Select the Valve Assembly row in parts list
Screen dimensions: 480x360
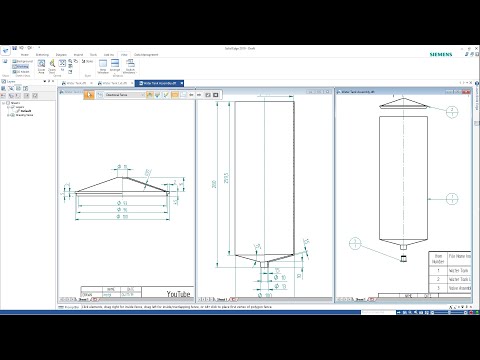click(450, 288)
